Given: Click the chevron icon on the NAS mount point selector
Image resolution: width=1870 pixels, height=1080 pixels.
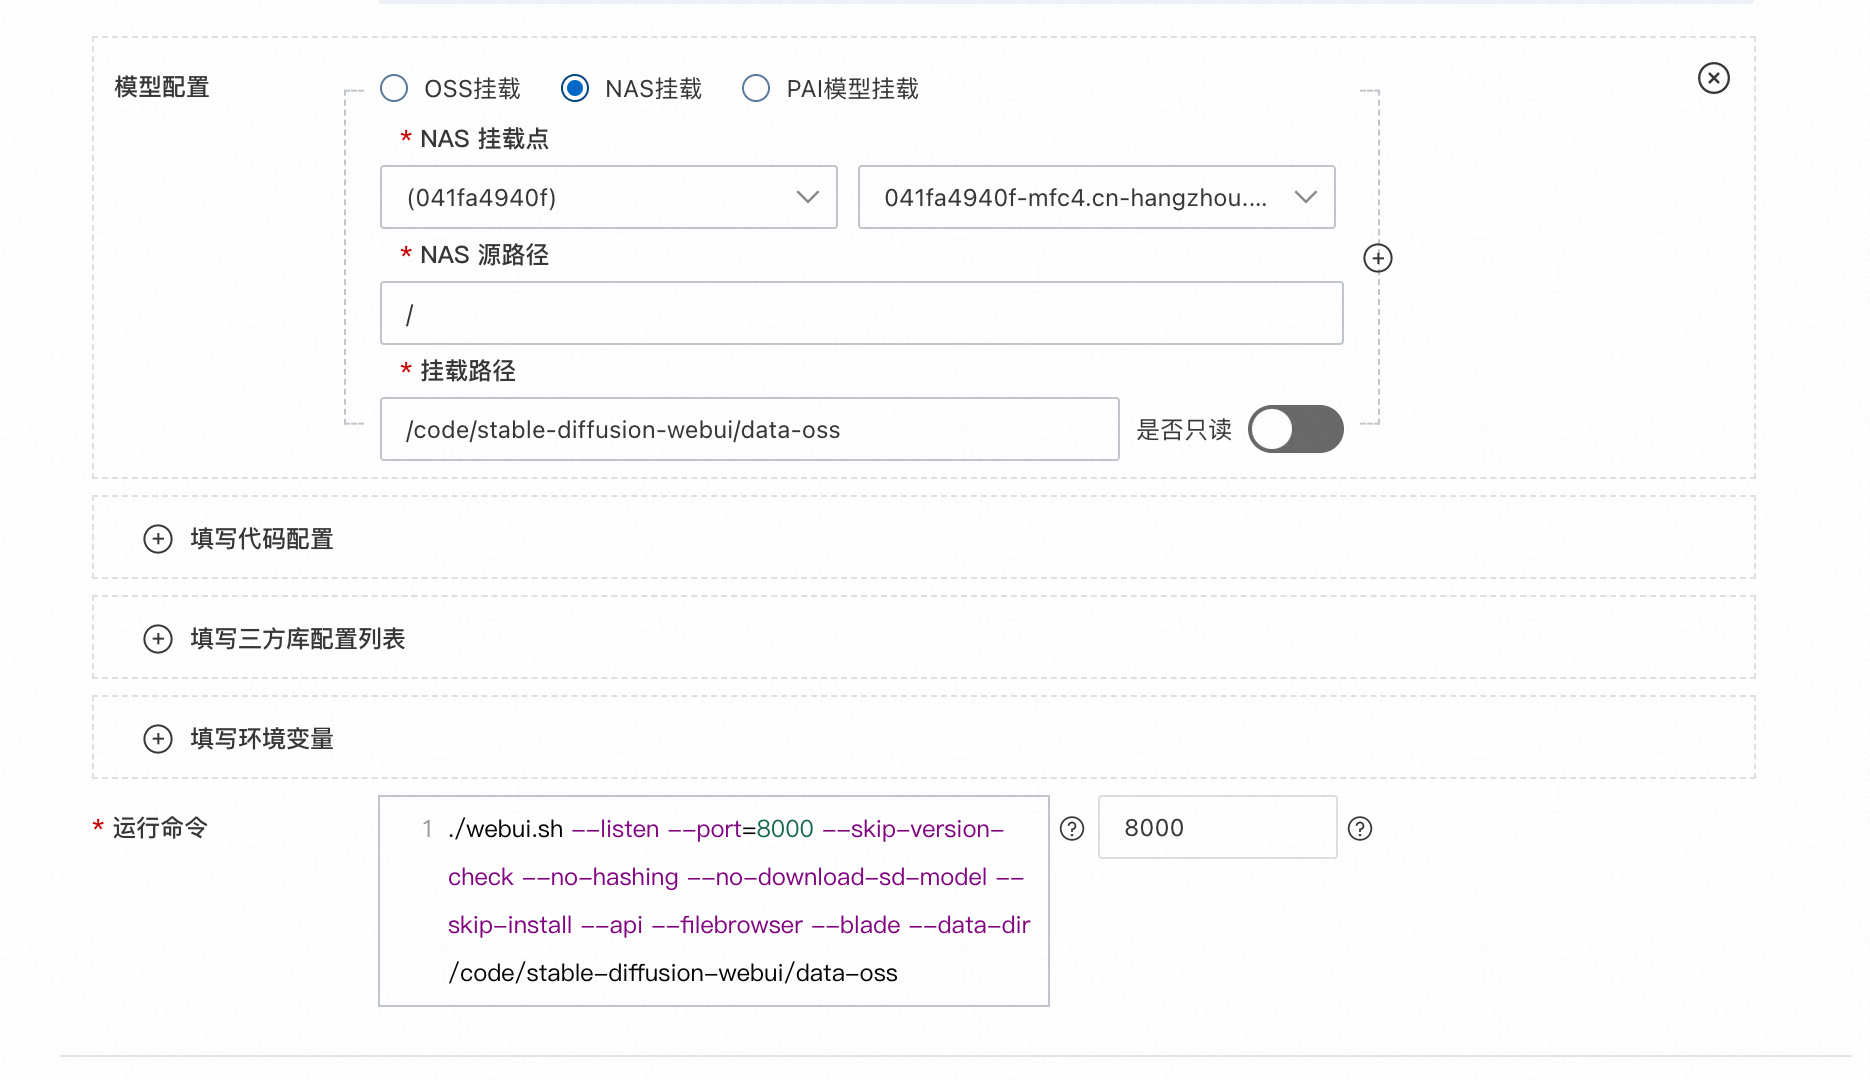Looking at the screenshot, I should (x=808, y=197).
